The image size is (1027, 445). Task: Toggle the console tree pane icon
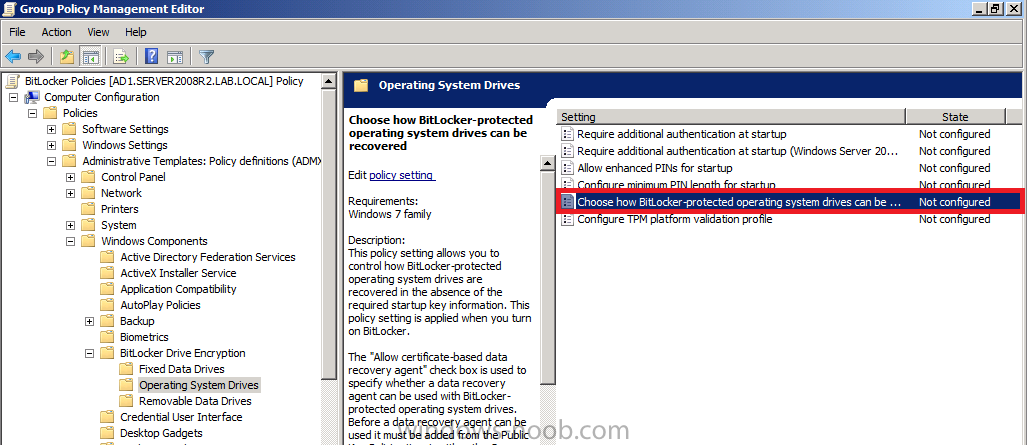[90, 57]
